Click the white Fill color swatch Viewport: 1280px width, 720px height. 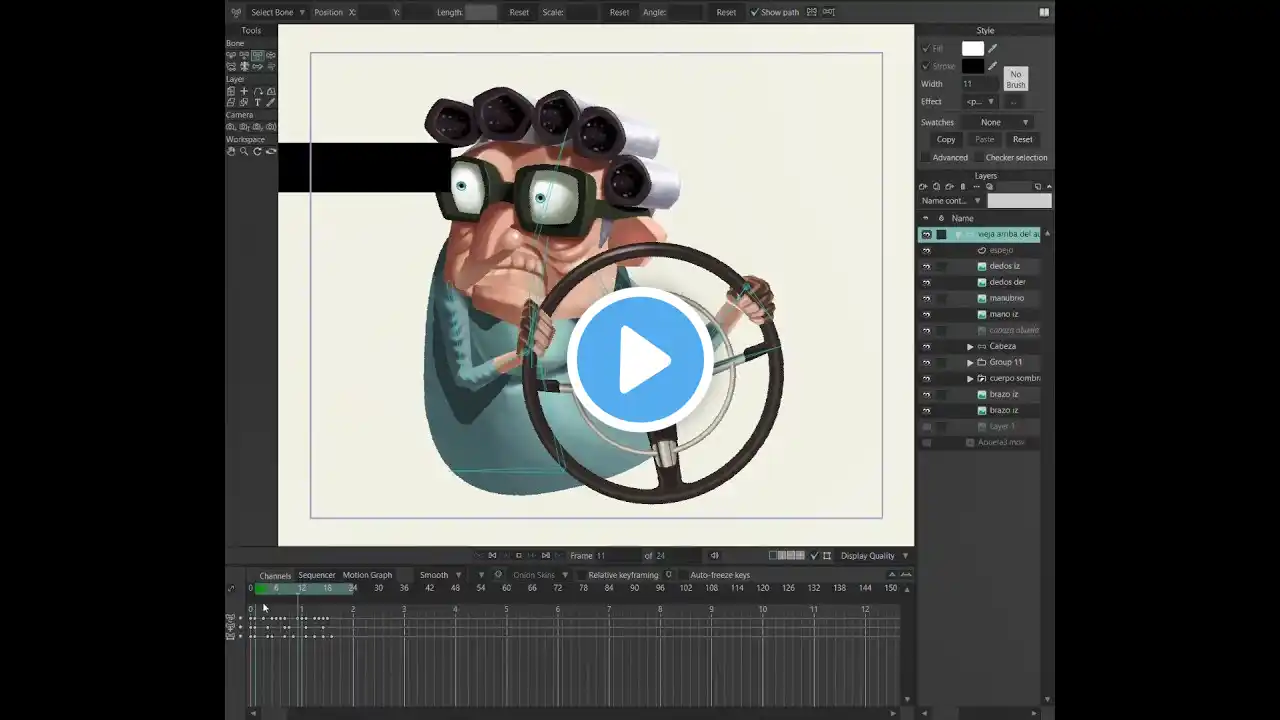coord(973,48)
